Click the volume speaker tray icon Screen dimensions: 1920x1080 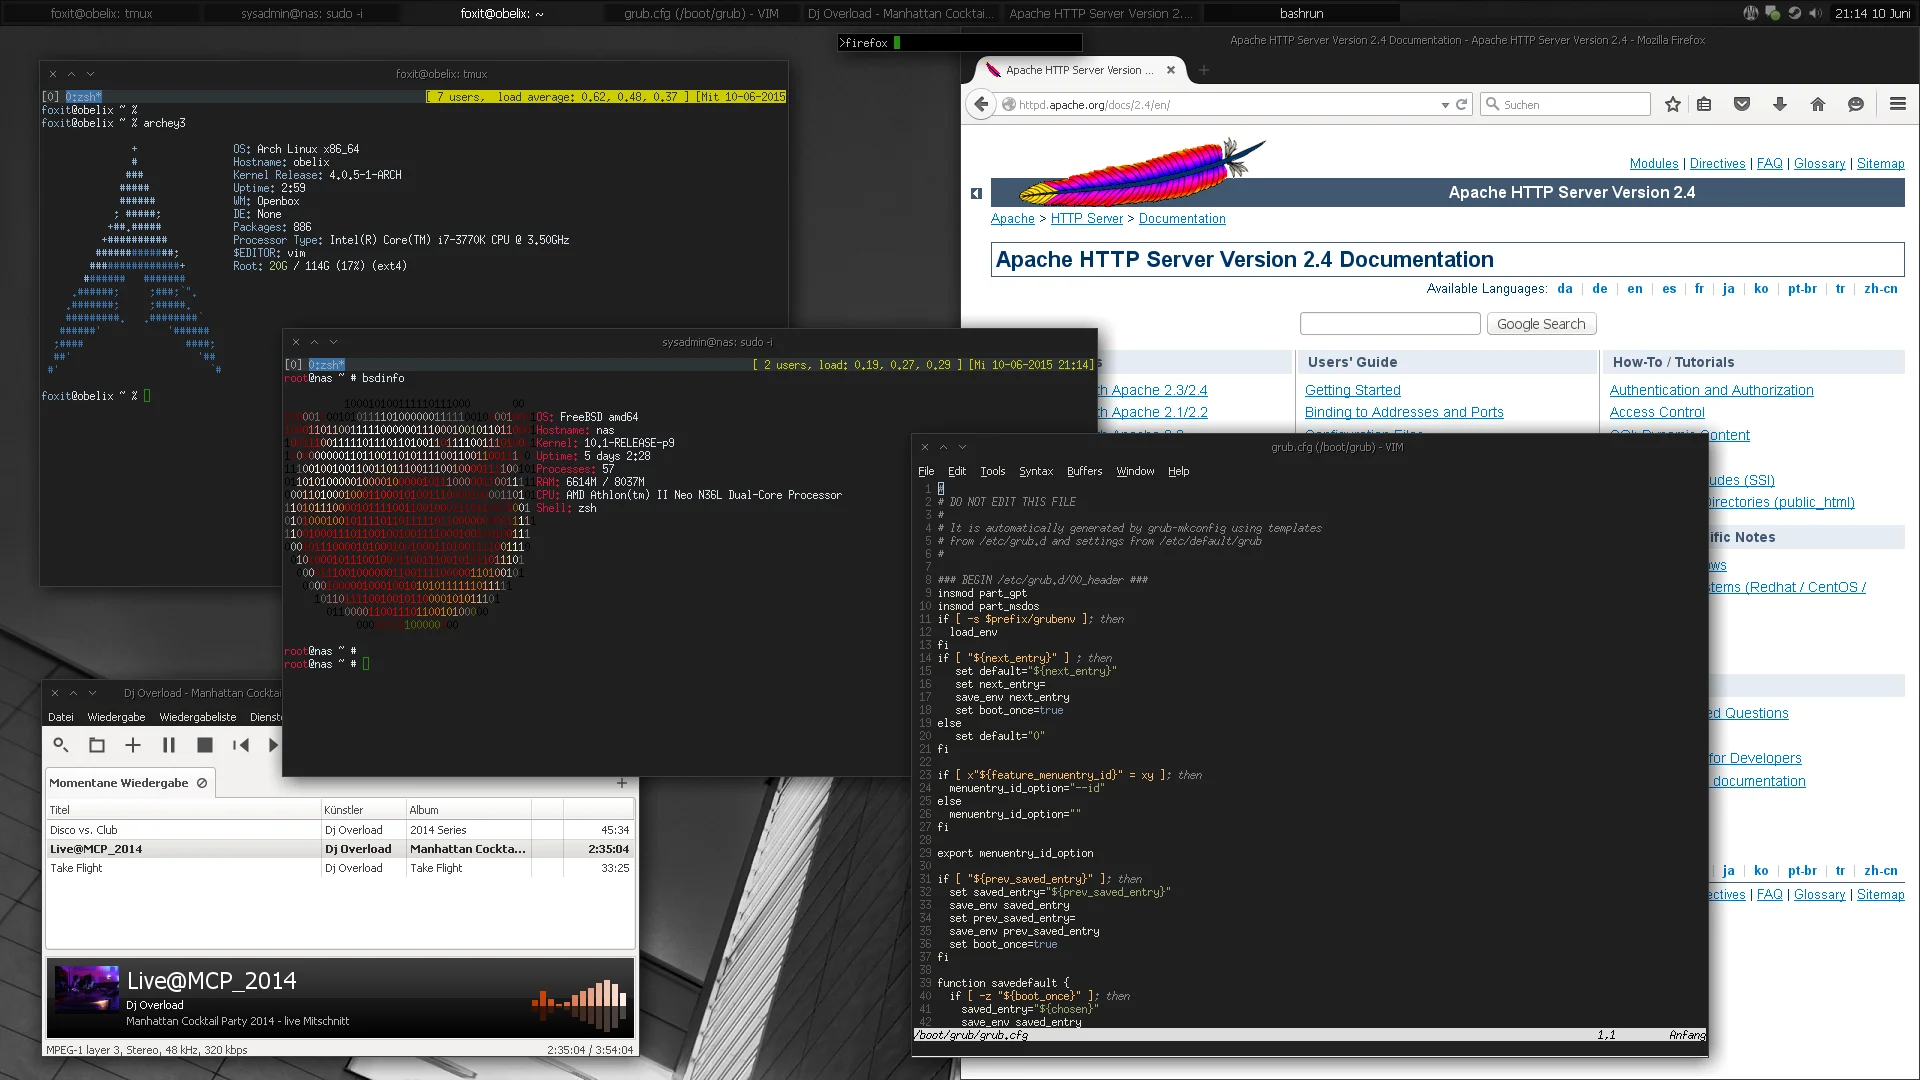(x=1816, y=13)
